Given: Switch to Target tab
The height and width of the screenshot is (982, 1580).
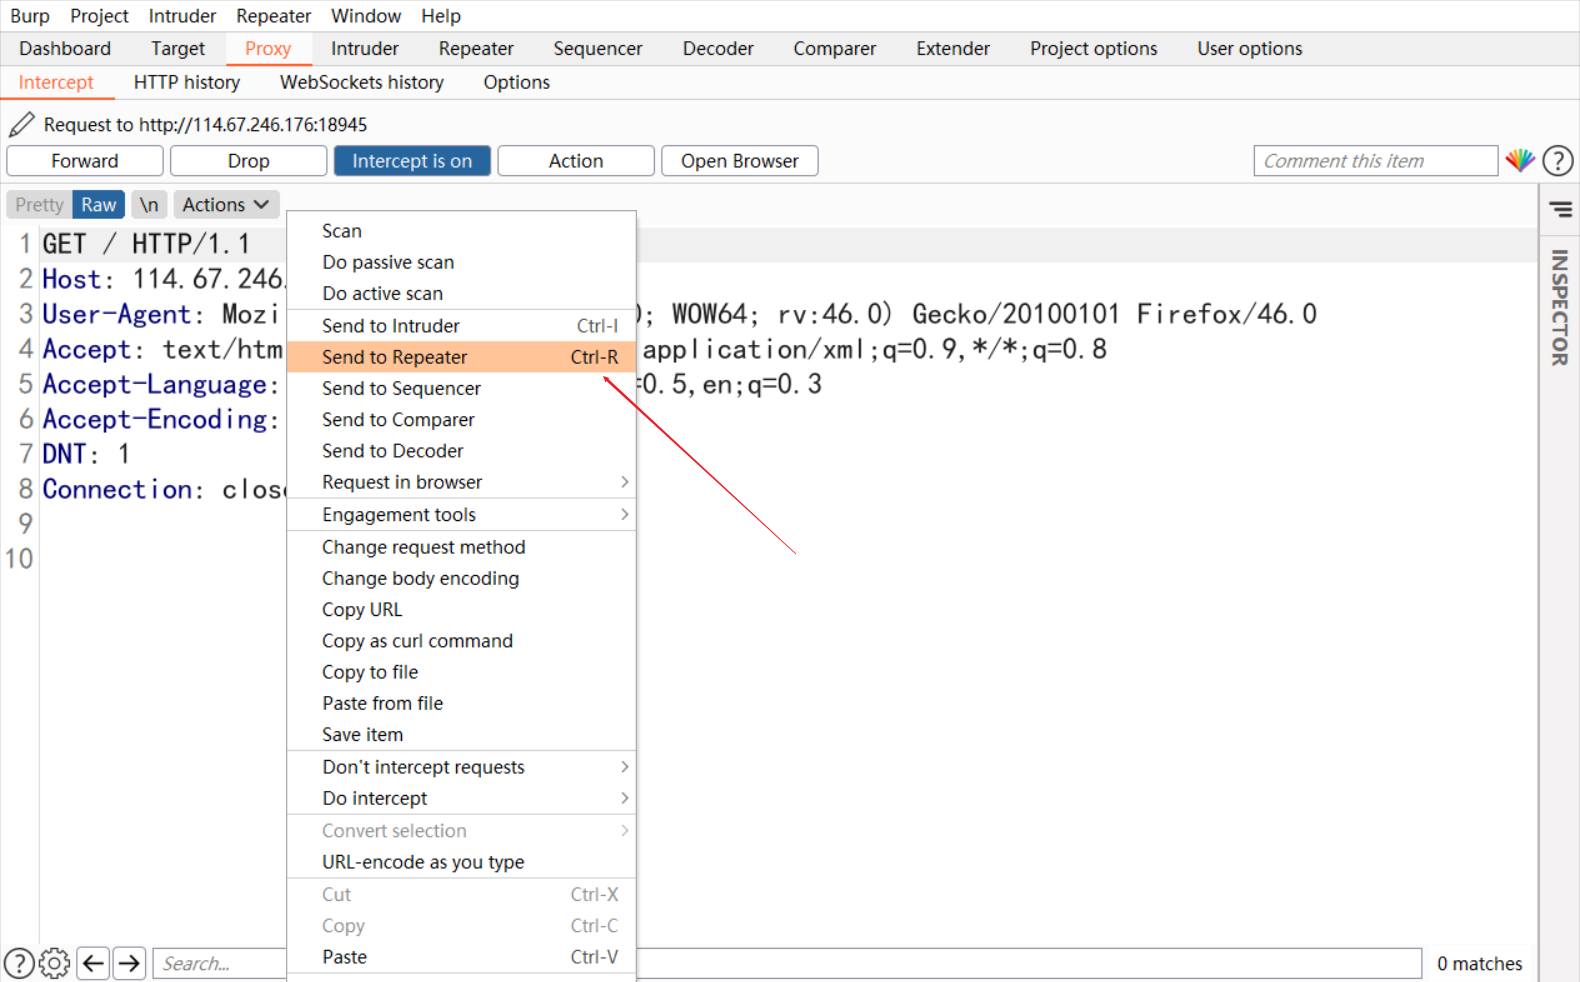Looking at the screenshot, I should 178,48.
